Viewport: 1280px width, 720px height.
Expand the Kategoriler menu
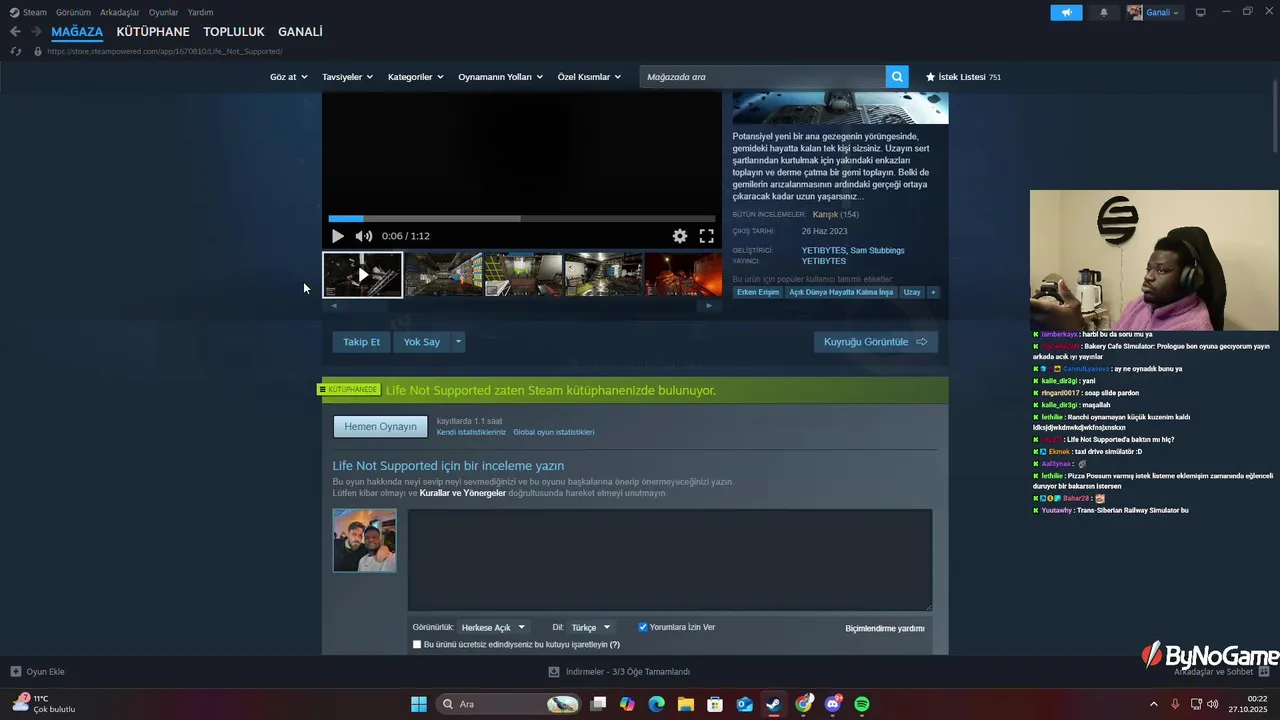tap(415, 77)
